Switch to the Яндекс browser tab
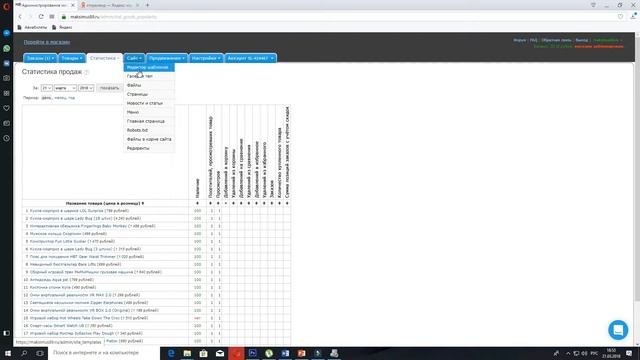640x360 pixels. (109, 5)
